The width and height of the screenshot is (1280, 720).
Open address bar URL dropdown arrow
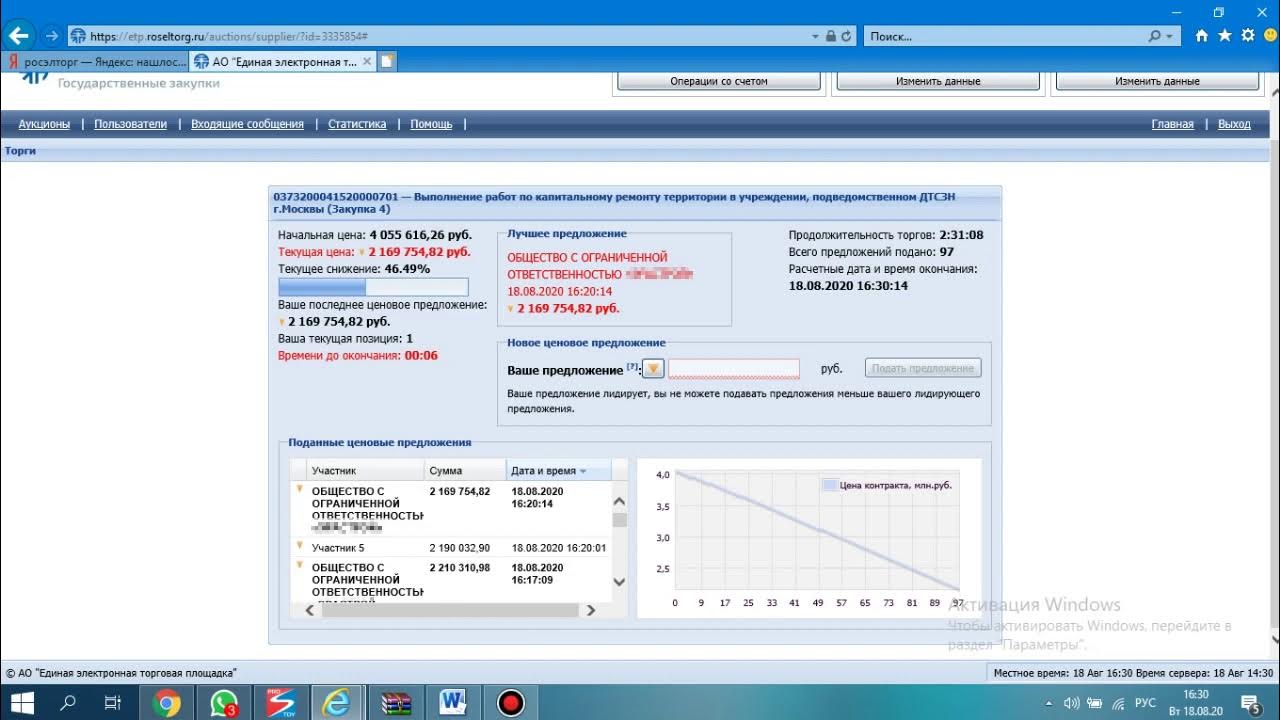pyautogui.click(x=816, y=36)
